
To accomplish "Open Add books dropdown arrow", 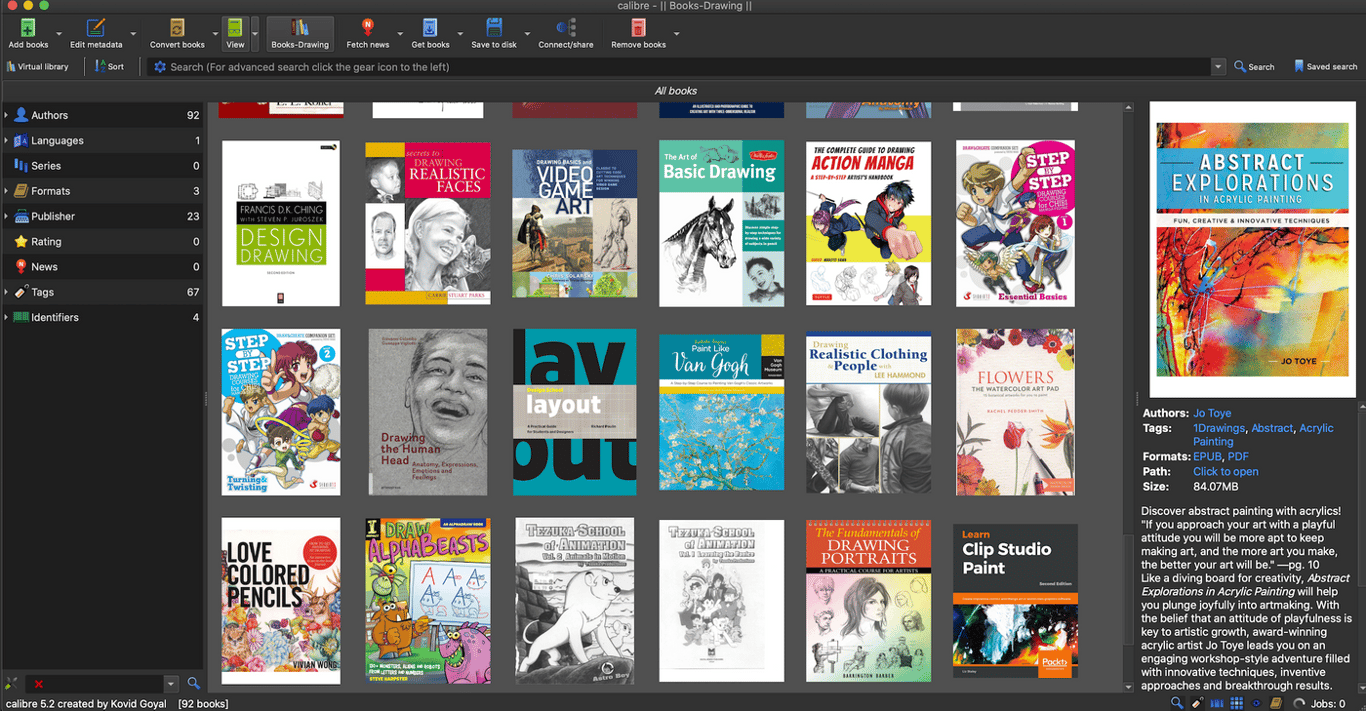I will (59, 34).
